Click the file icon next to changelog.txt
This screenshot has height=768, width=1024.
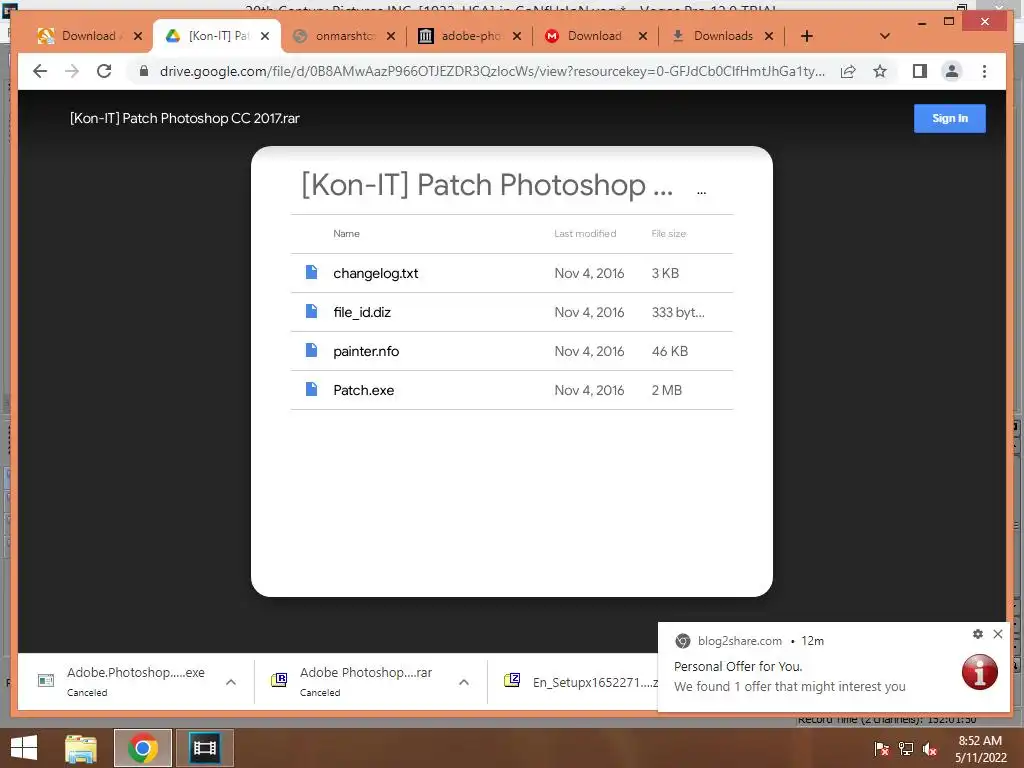pos(312,272)
